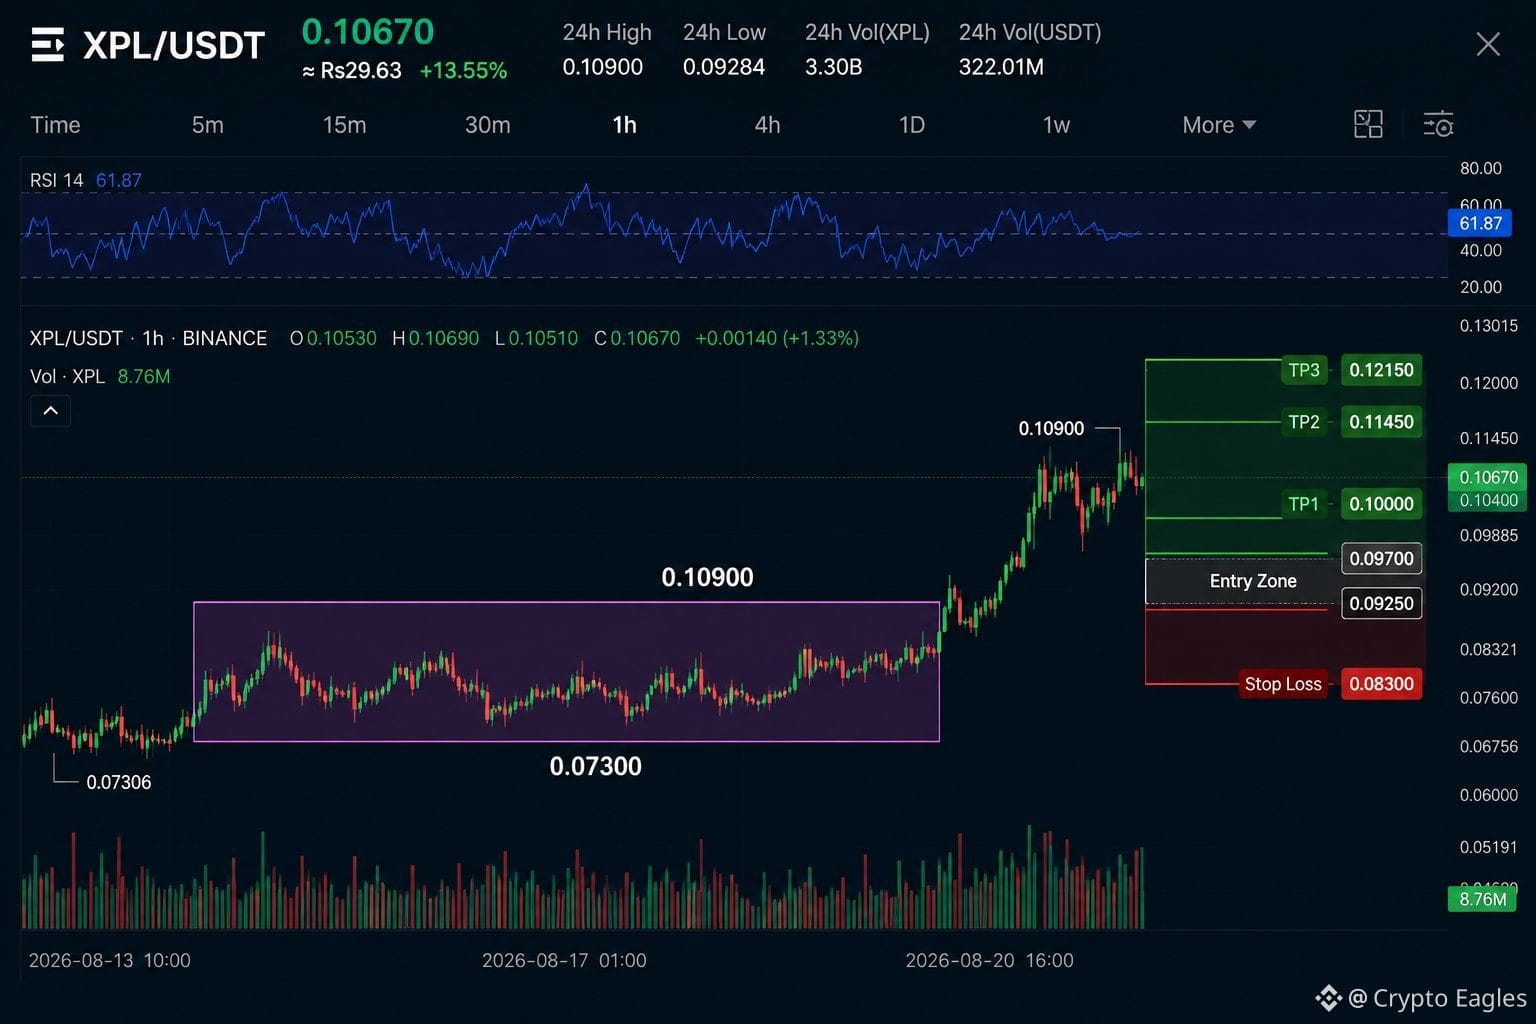The image size is (1536, 1024).
Task: Click the volume legend value 8.76M
Action: coord(144,376)
